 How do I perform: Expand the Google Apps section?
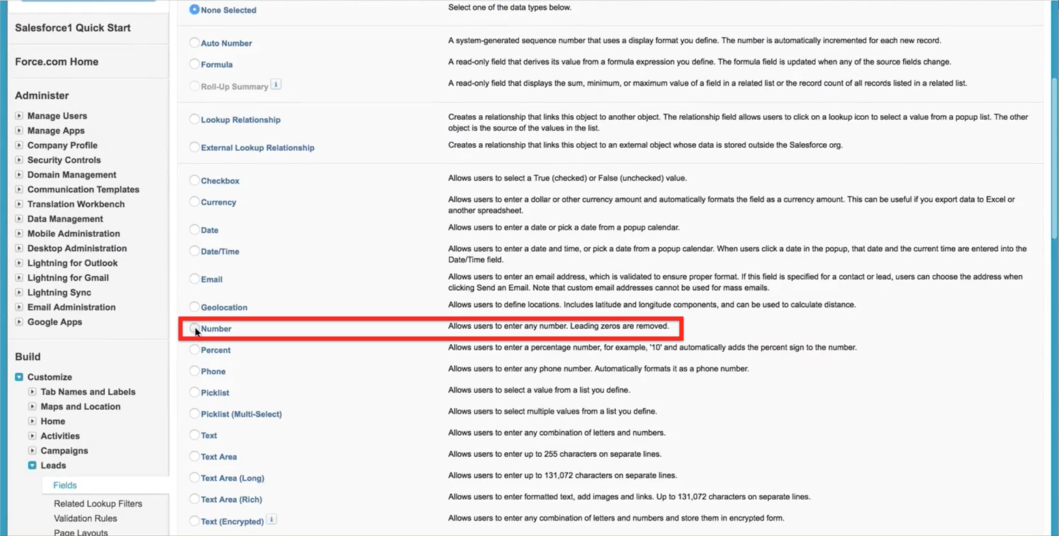coord(19,322)
